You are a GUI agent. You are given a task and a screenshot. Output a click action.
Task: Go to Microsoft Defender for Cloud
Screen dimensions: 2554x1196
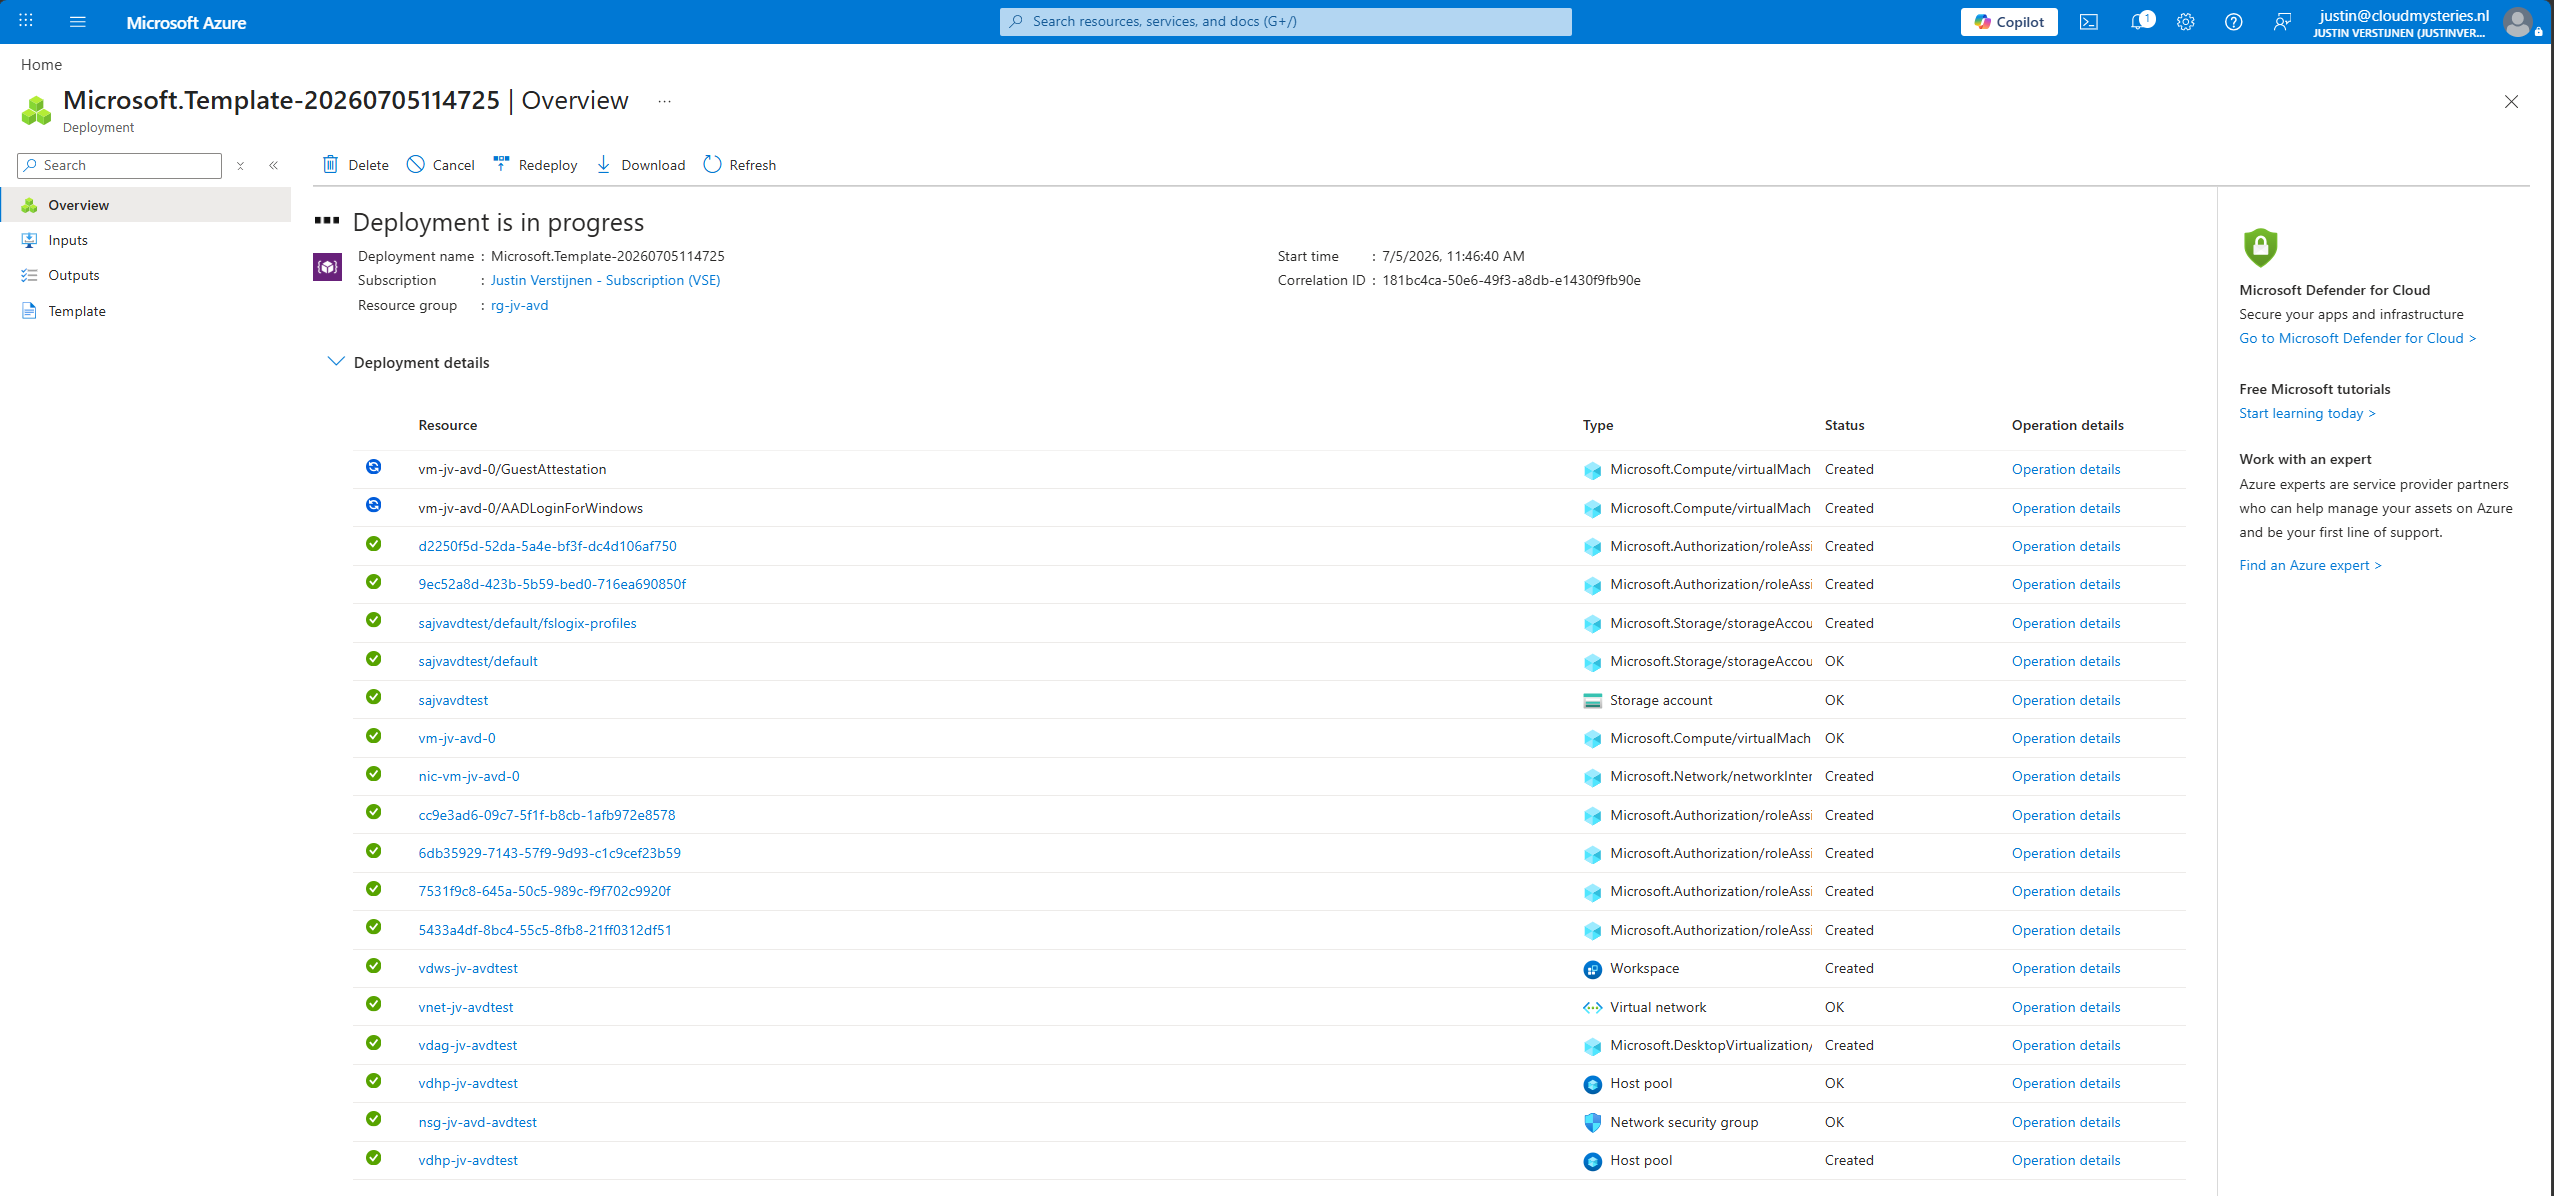click(2357, 338)
